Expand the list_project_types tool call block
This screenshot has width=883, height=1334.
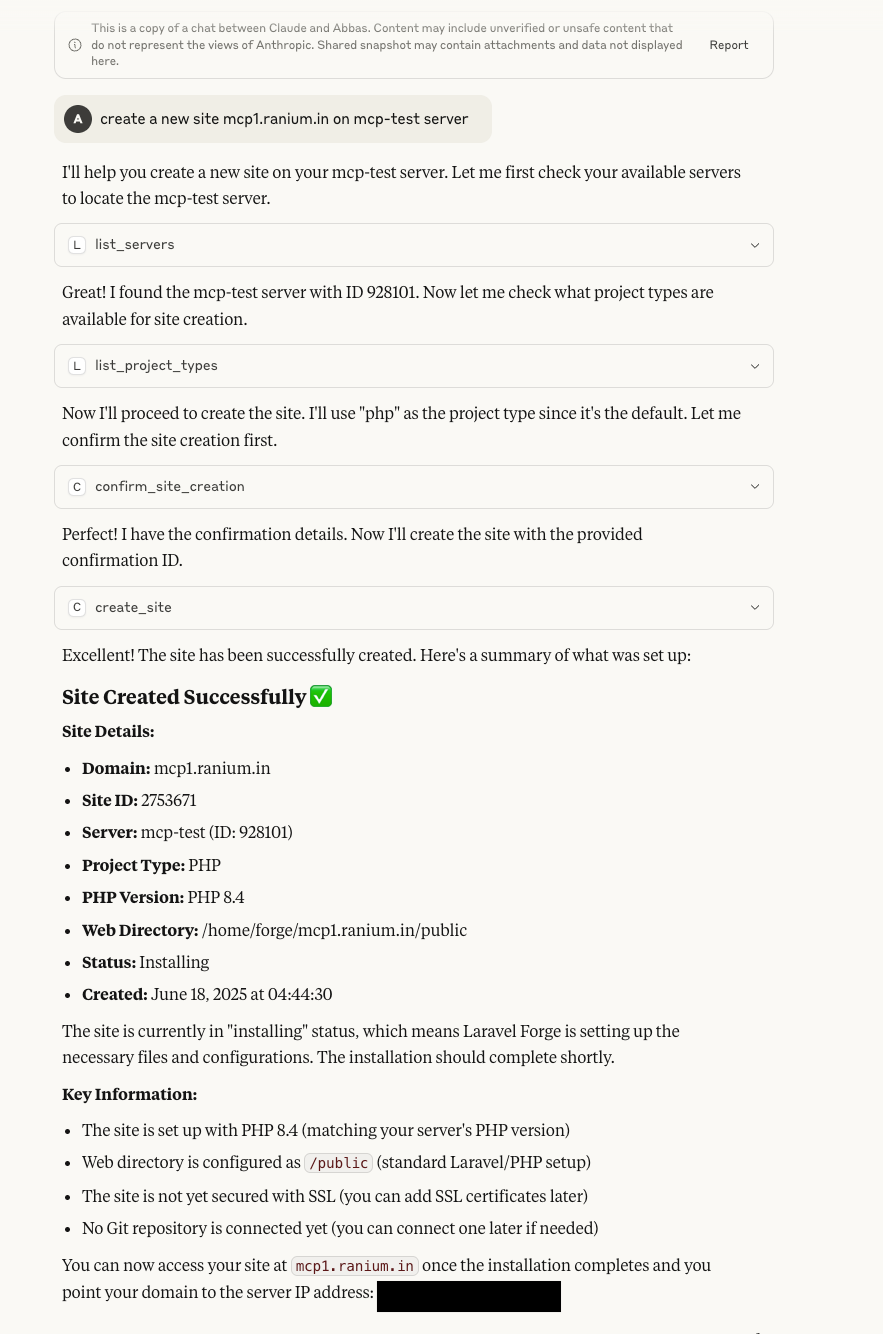[x=755, y=365]
